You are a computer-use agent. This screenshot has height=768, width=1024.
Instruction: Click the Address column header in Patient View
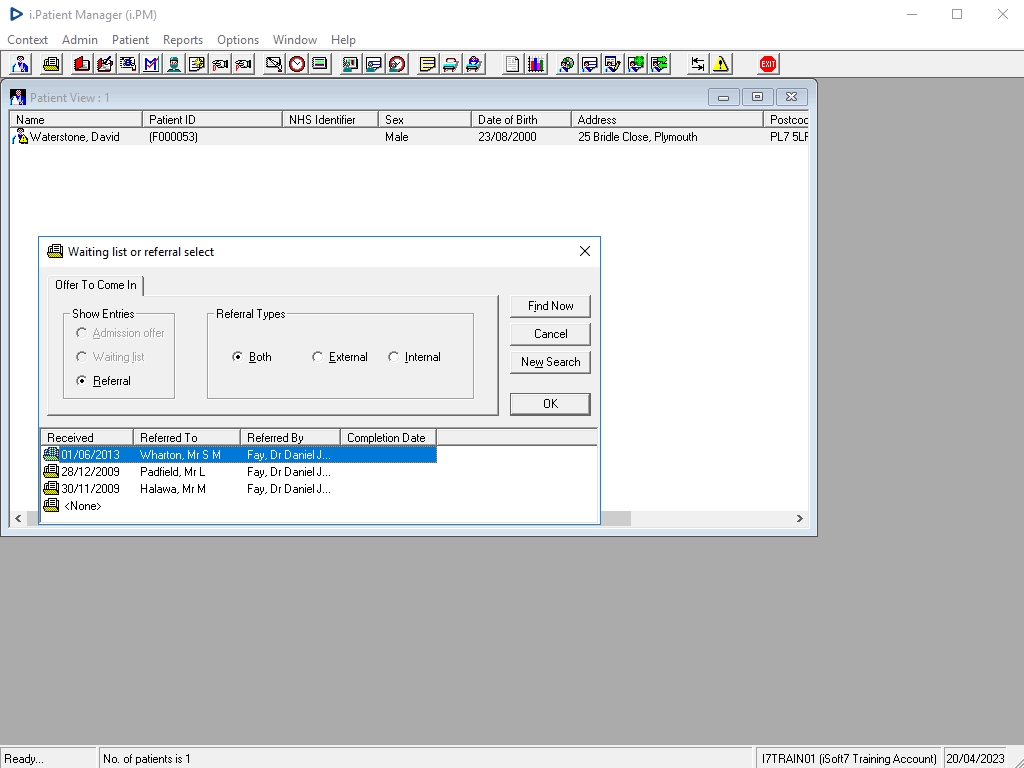click(667, 120)
